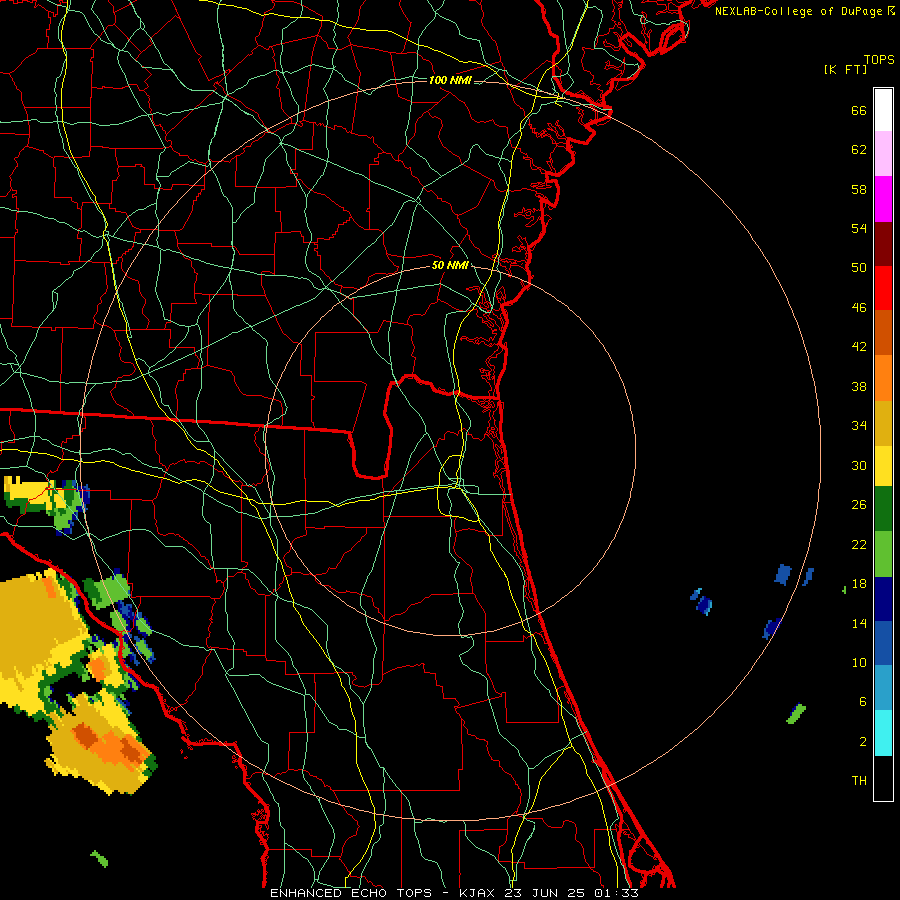900x900 pixels.
Task: Click legend value '22'
Action: pos(859,544)
